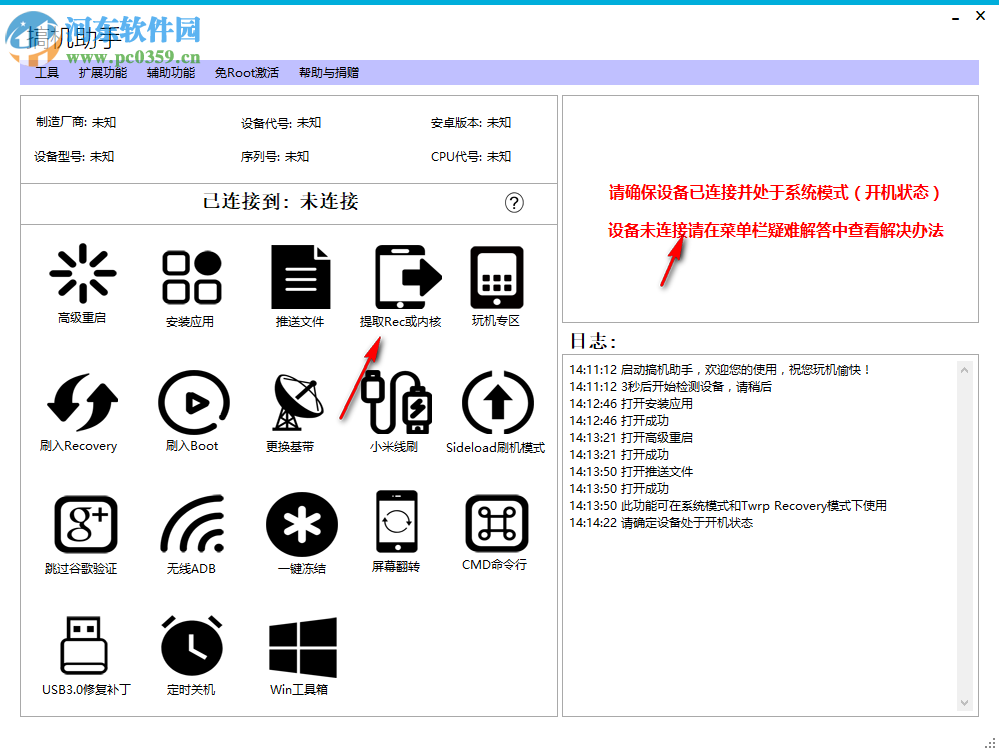The width and height of the screenshot is (999, 752).
Task: Minimize the 搞机助手 window
Action: 955,17
